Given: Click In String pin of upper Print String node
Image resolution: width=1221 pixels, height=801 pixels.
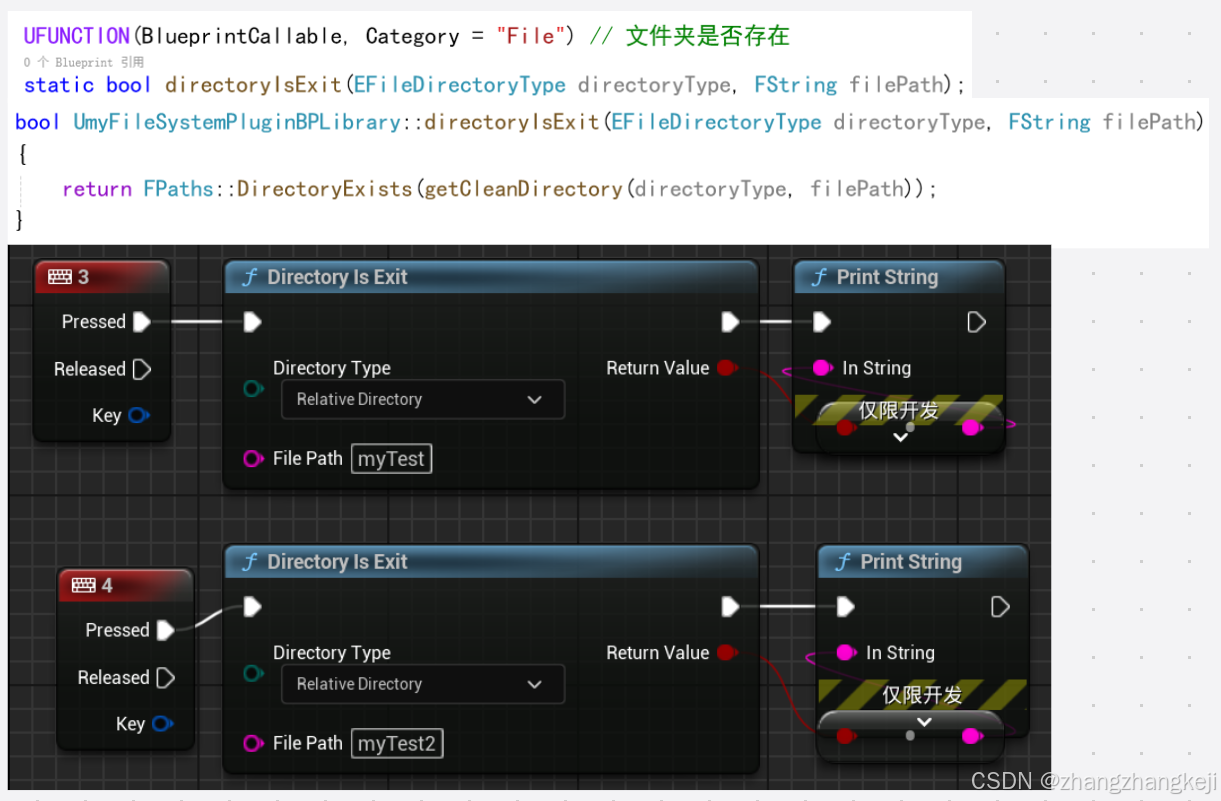Looking at the screenshot, I should tap(823, 368).
